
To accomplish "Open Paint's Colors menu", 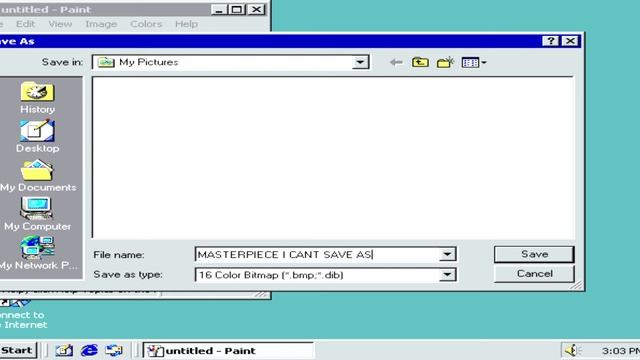I will pos(146,24).
